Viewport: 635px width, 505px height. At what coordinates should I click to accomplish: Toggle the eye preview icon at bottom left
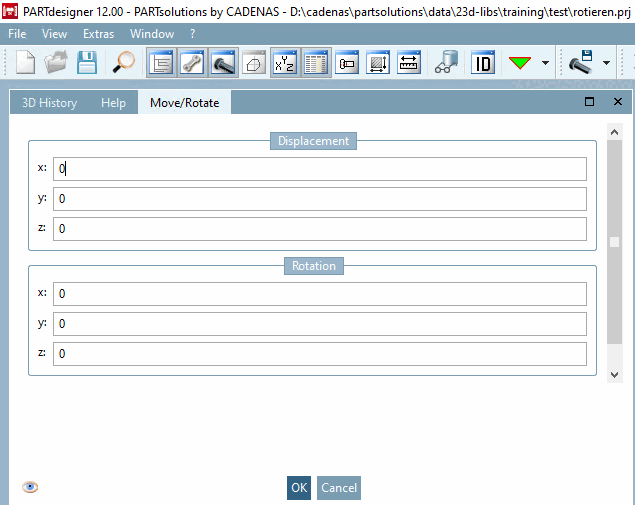(30, 487)
